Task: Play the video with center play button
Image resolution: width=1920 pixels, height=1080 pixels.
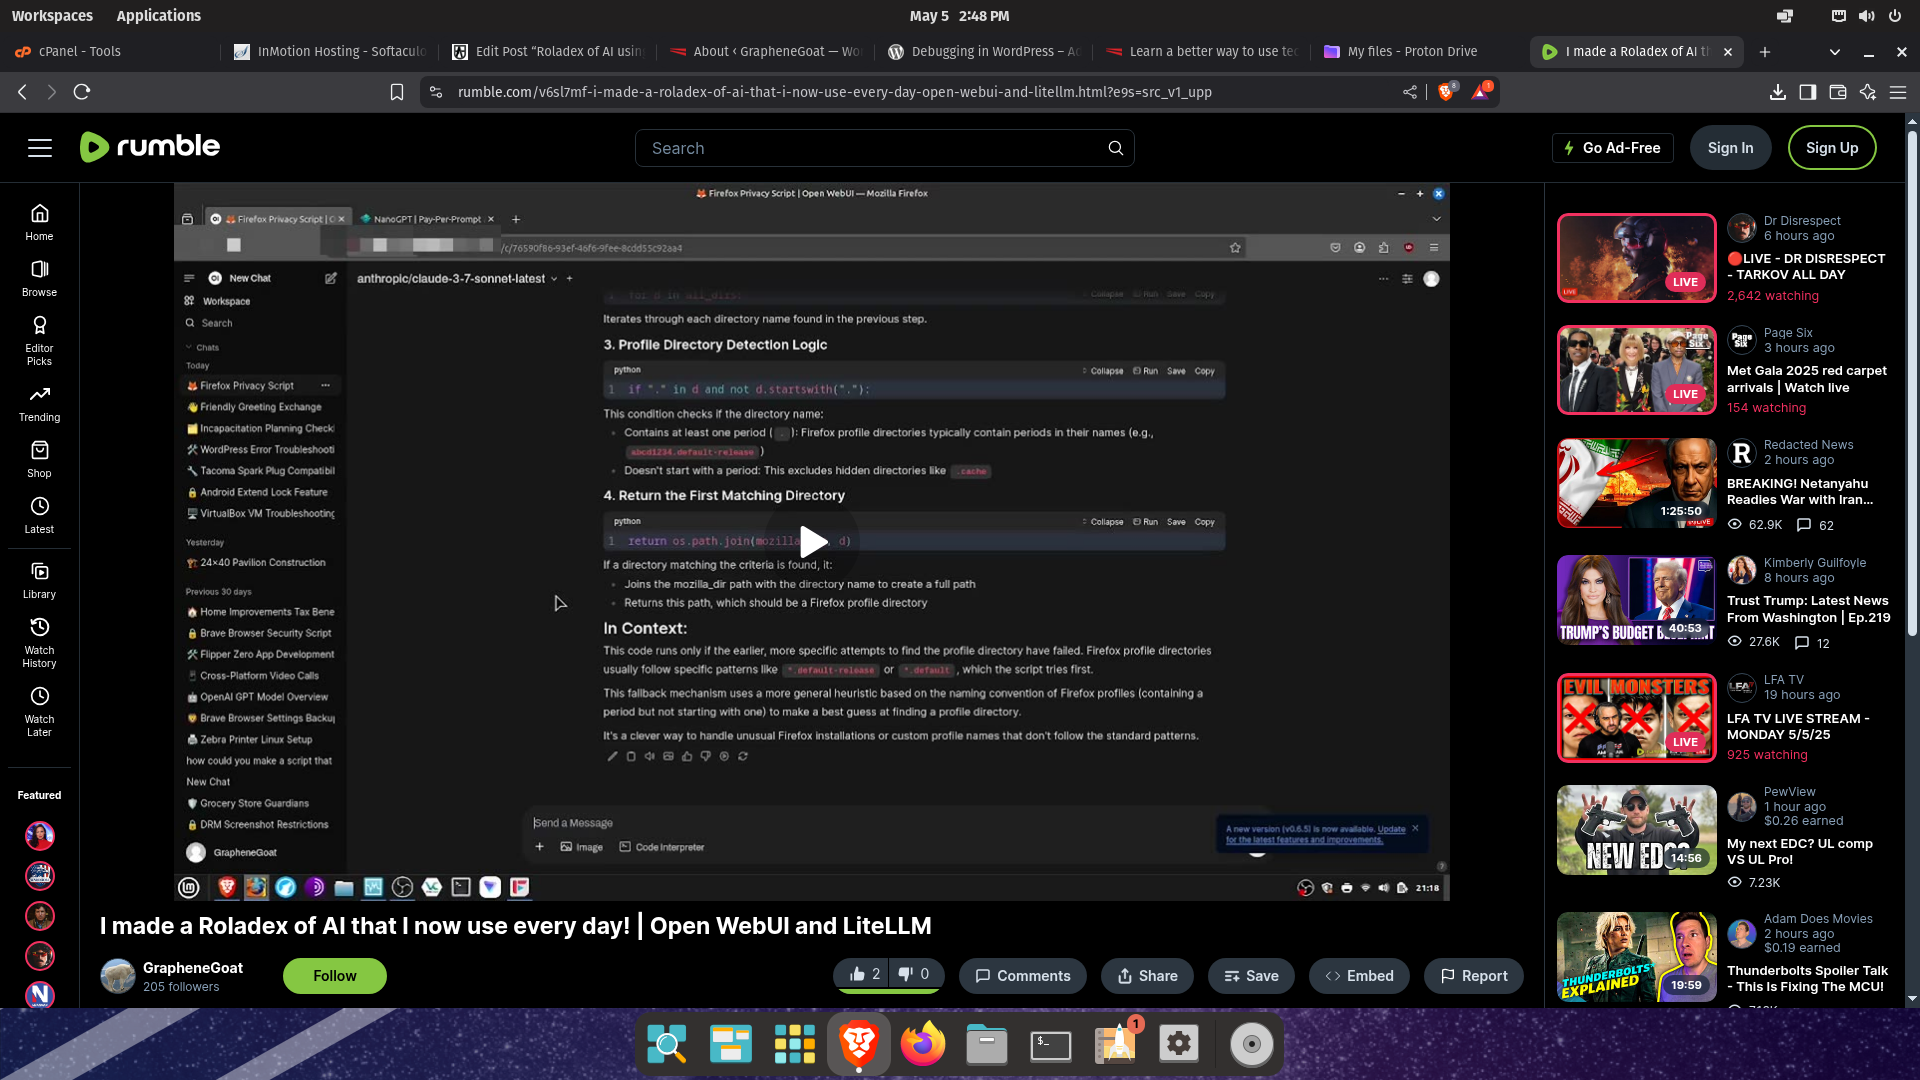Action: 812,542
